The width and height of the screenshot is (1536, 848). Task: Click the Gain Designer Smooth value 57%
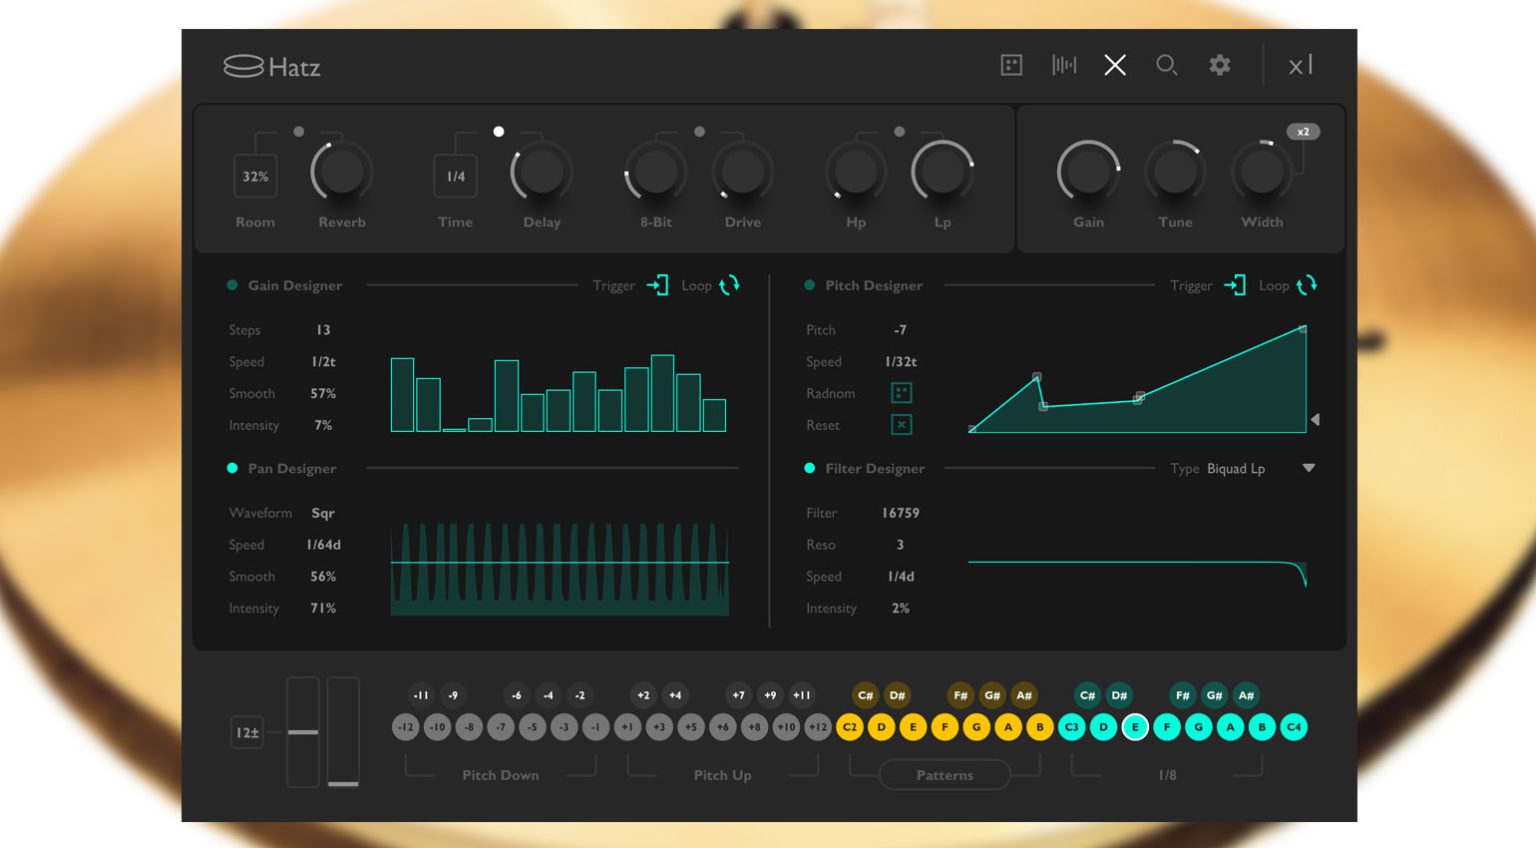pos(323,394)
